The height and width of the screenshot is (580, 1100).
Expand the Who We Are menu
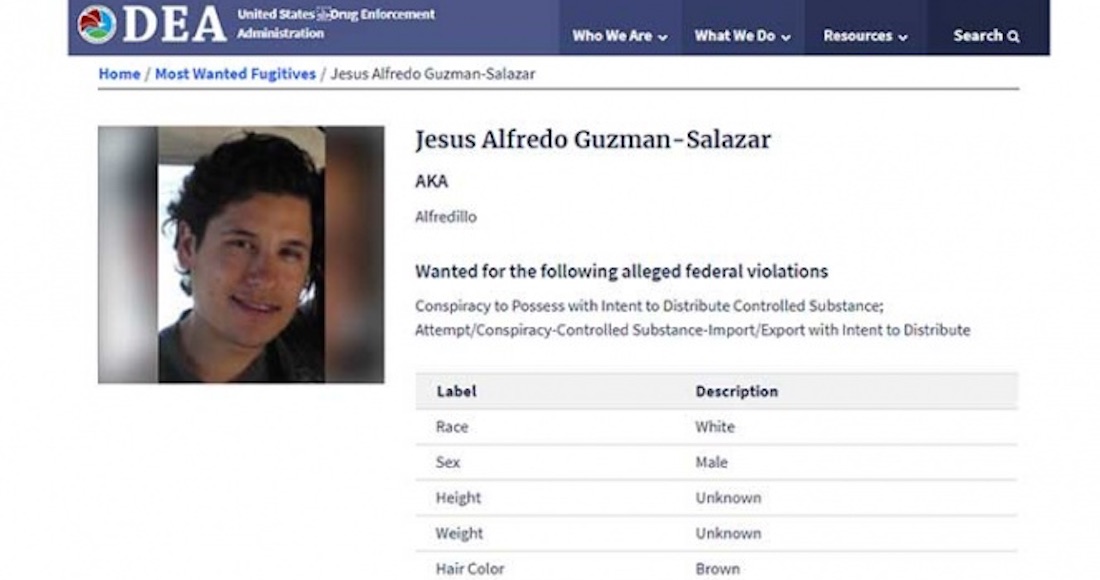tap(619, 36)
